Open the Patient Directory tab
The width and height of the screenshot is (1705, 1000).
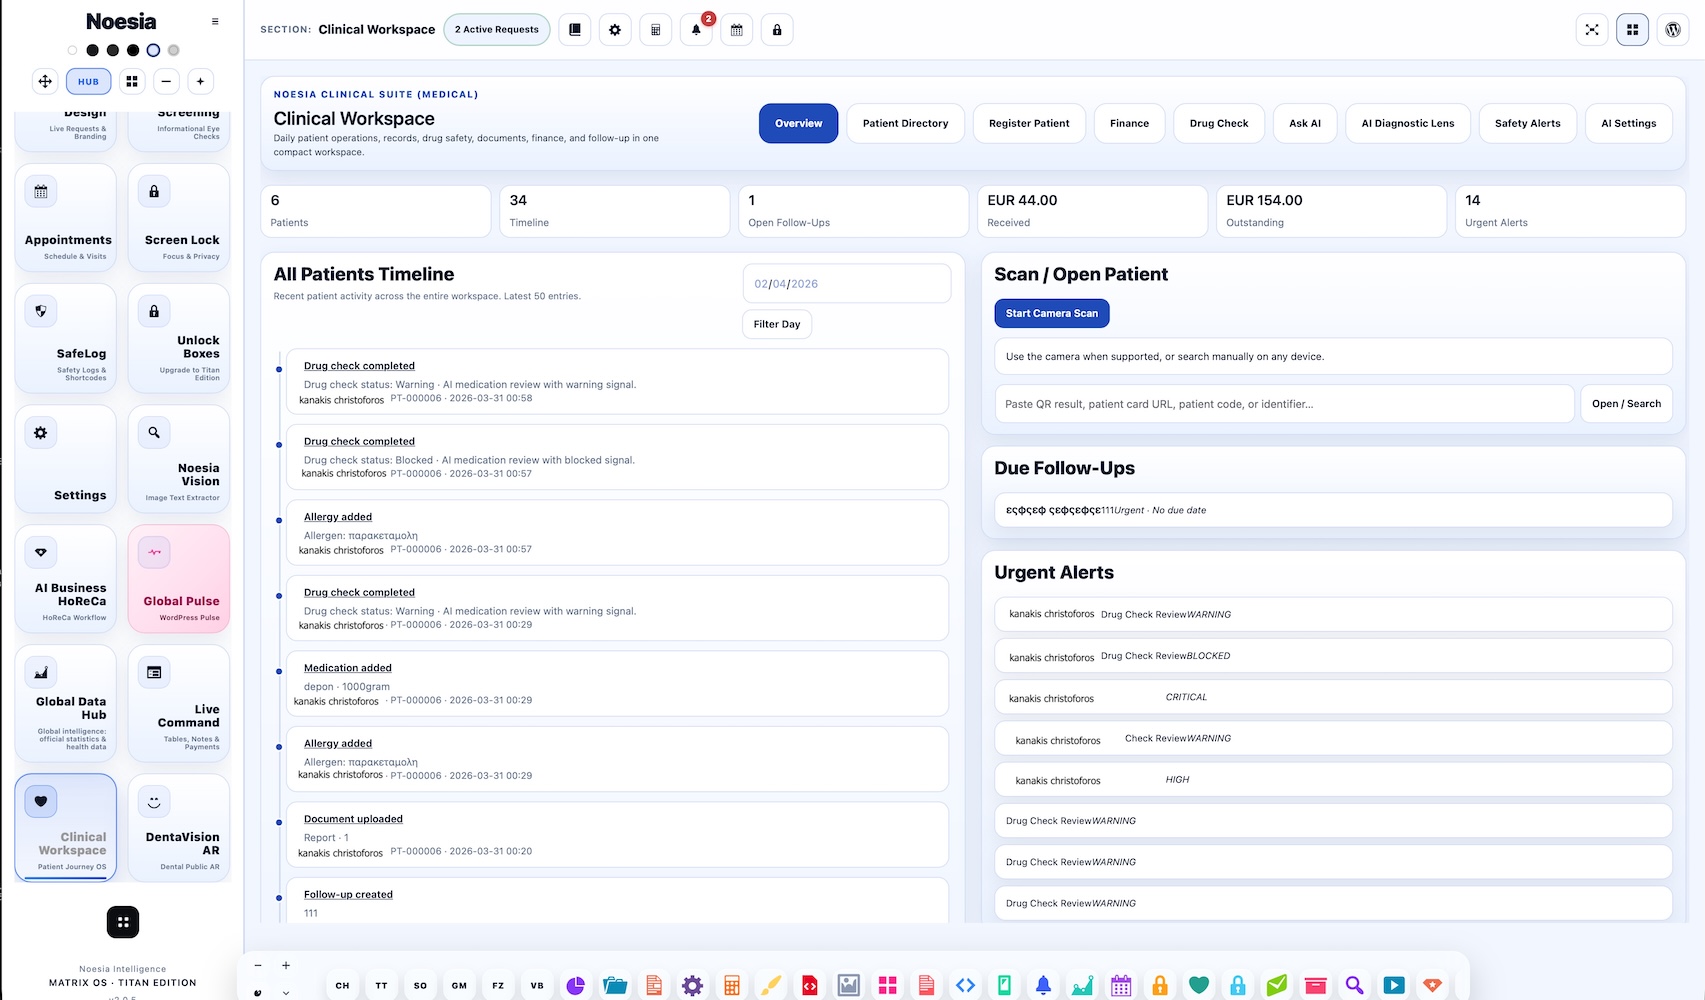(x=906, y=124)
